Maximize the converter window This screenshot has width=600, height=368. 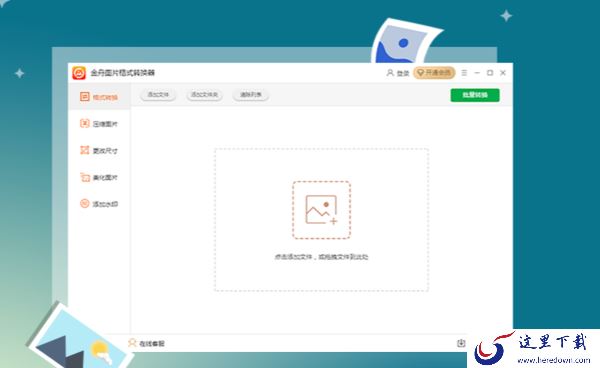pos(490,73)
